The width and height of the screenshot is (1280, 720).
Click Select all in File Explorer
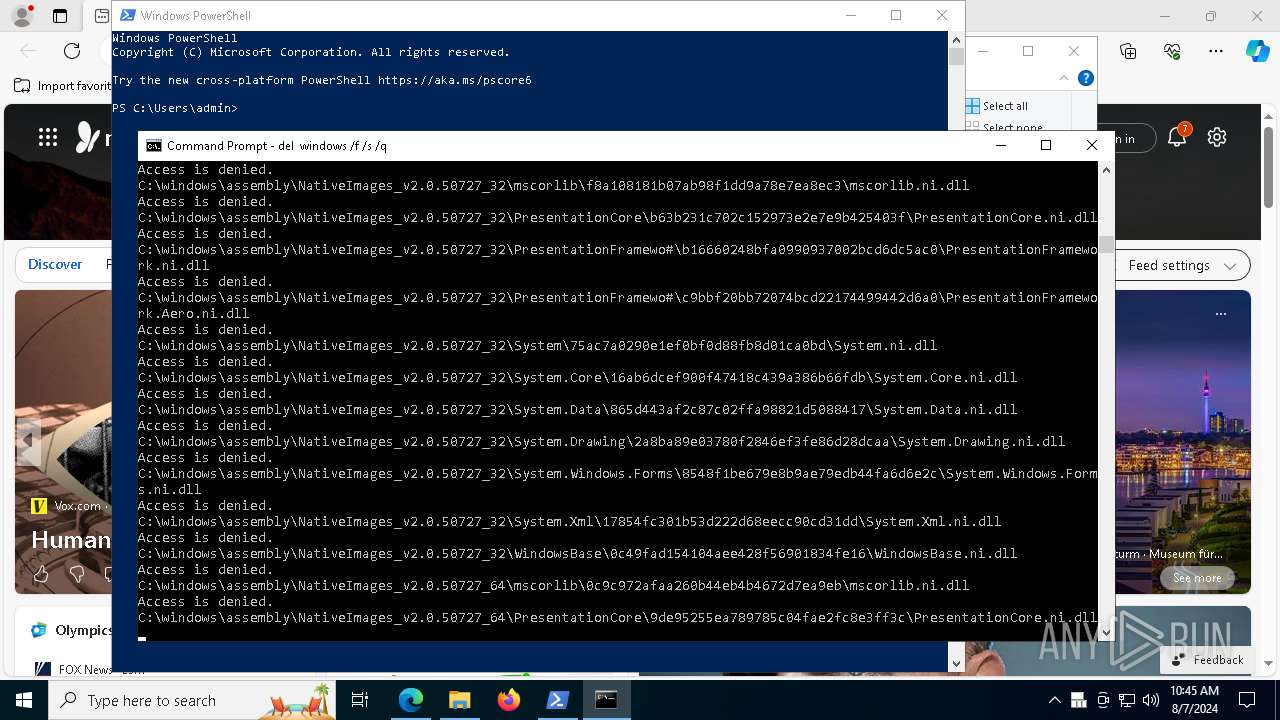(997, 106)
